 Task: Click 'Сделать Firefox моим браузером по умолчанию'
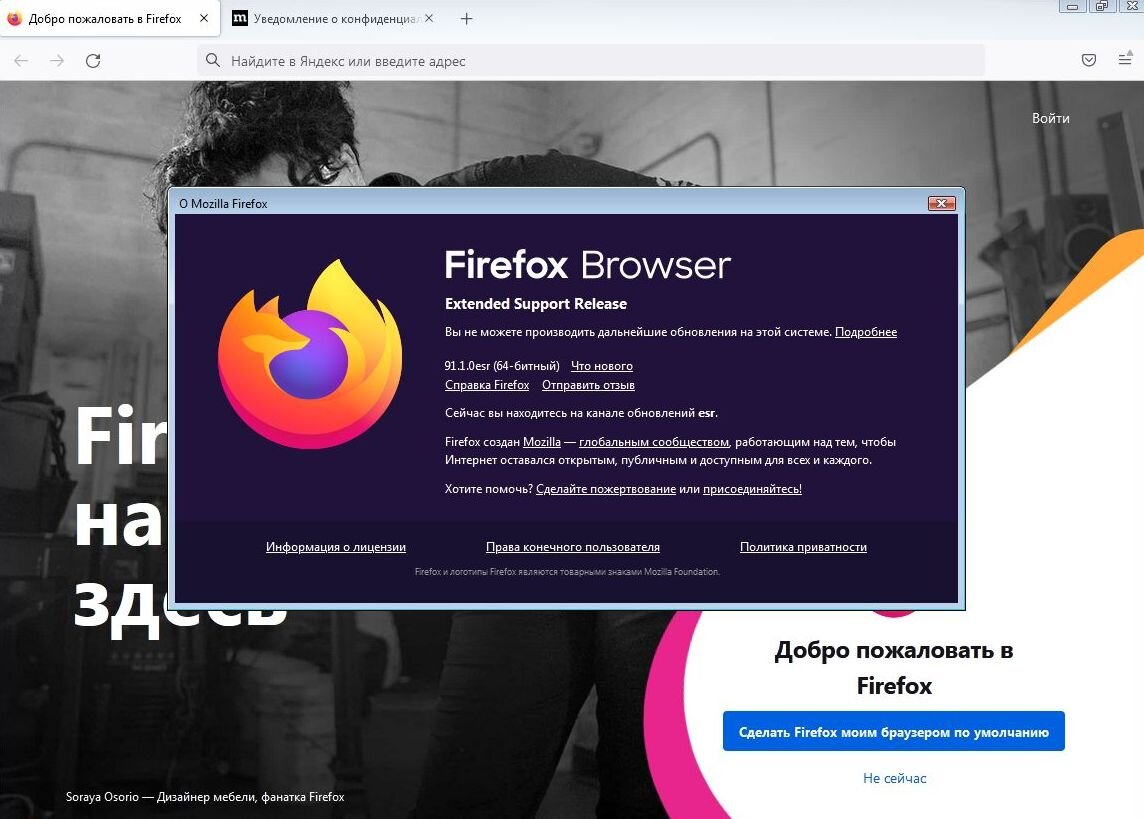click(x=894, y=731)
